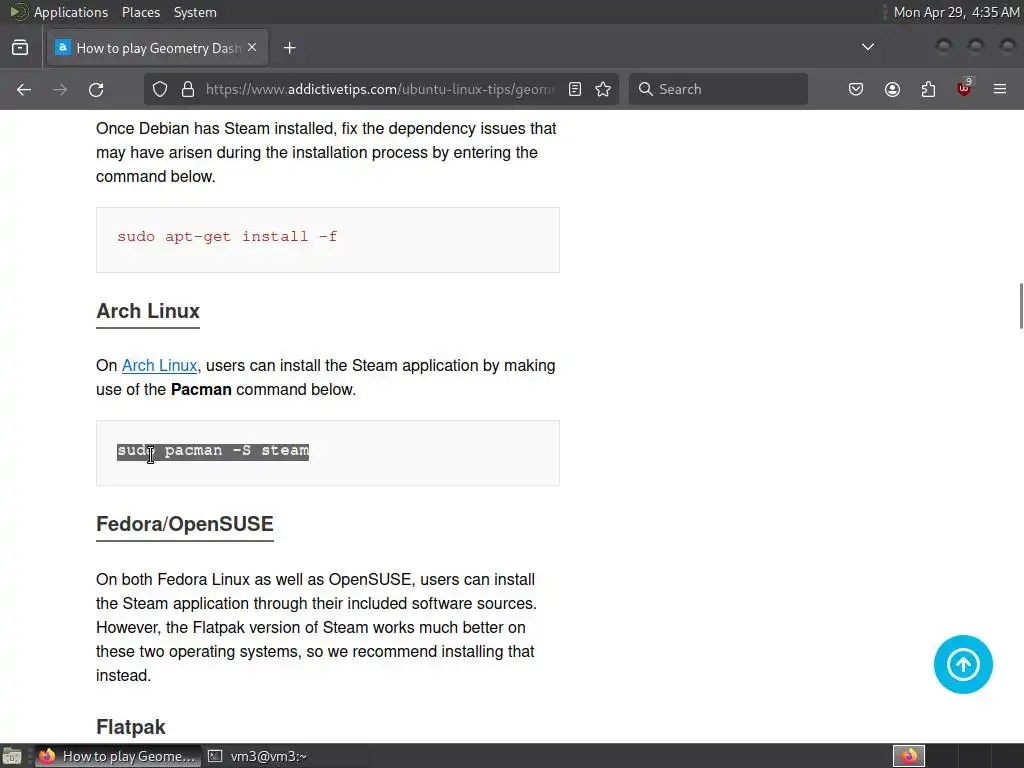This screenshot has height=768, width=1024.
Task: Reload the current page
Action: point(96,89)
